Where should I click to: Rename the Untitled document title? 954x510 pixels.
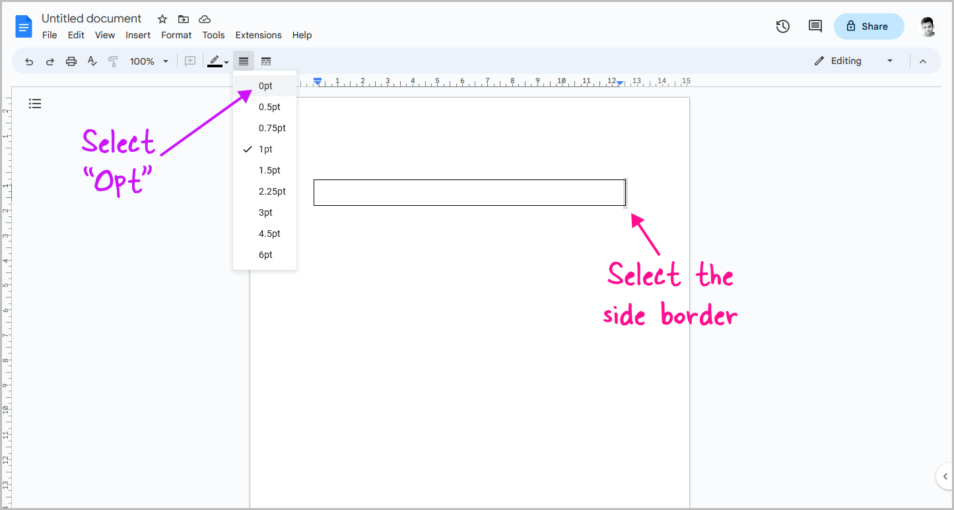click(91, 19)
